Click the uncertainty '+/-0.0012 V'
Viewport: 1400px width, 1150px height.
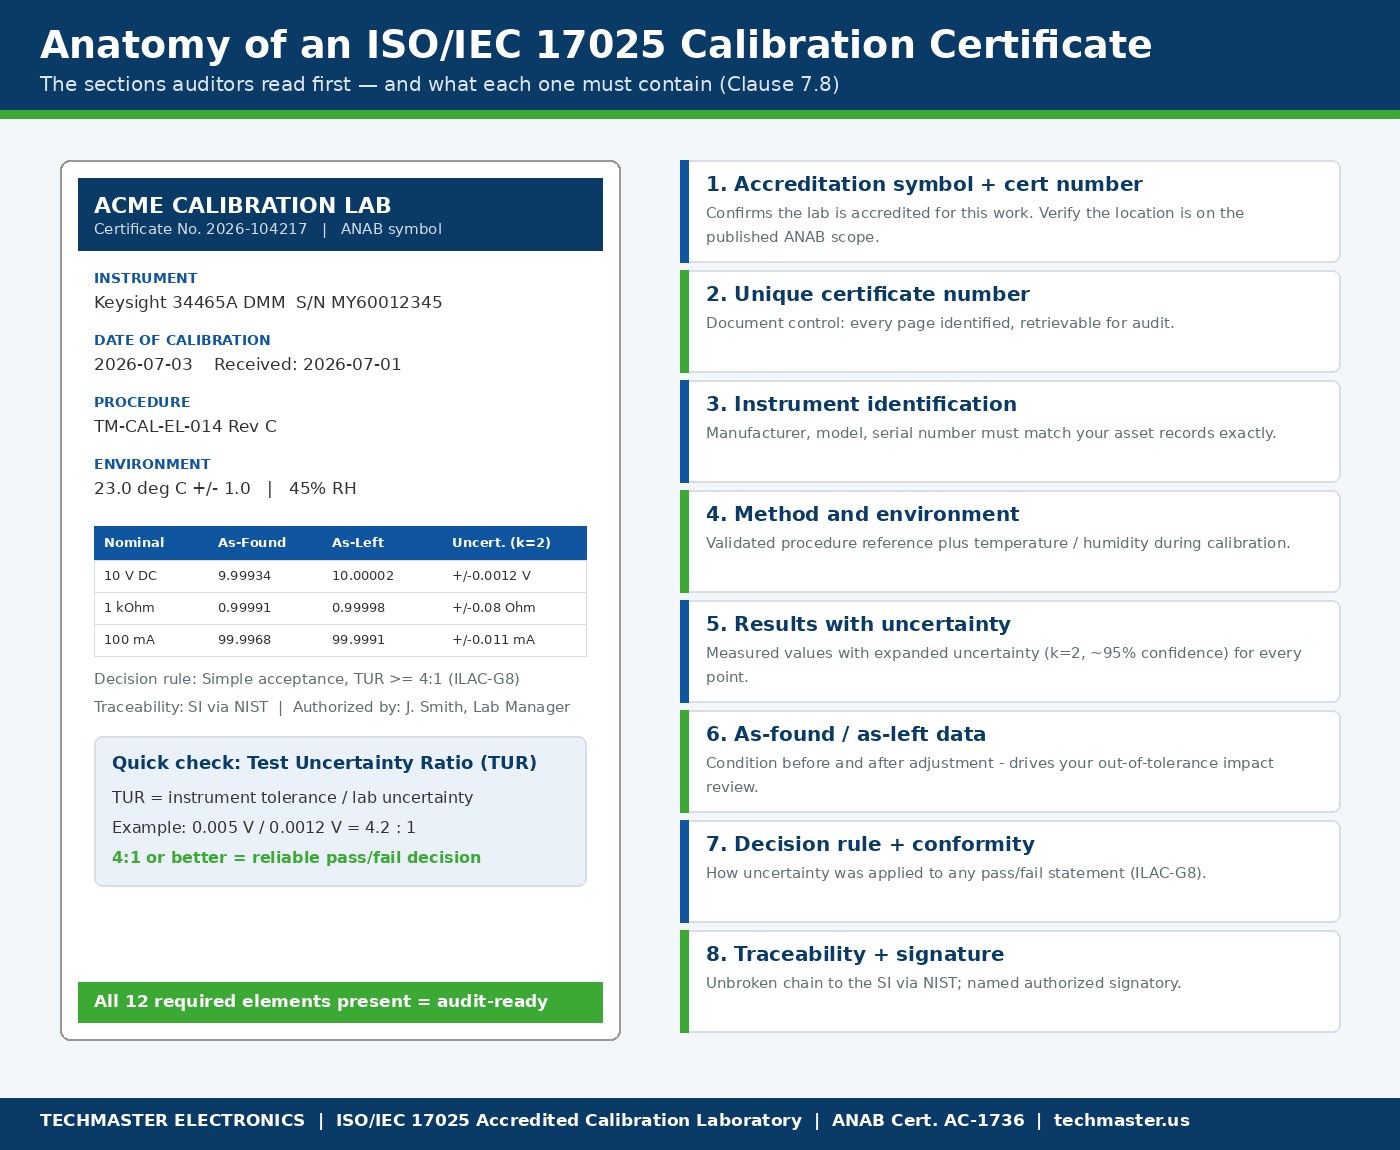(491, 576)
